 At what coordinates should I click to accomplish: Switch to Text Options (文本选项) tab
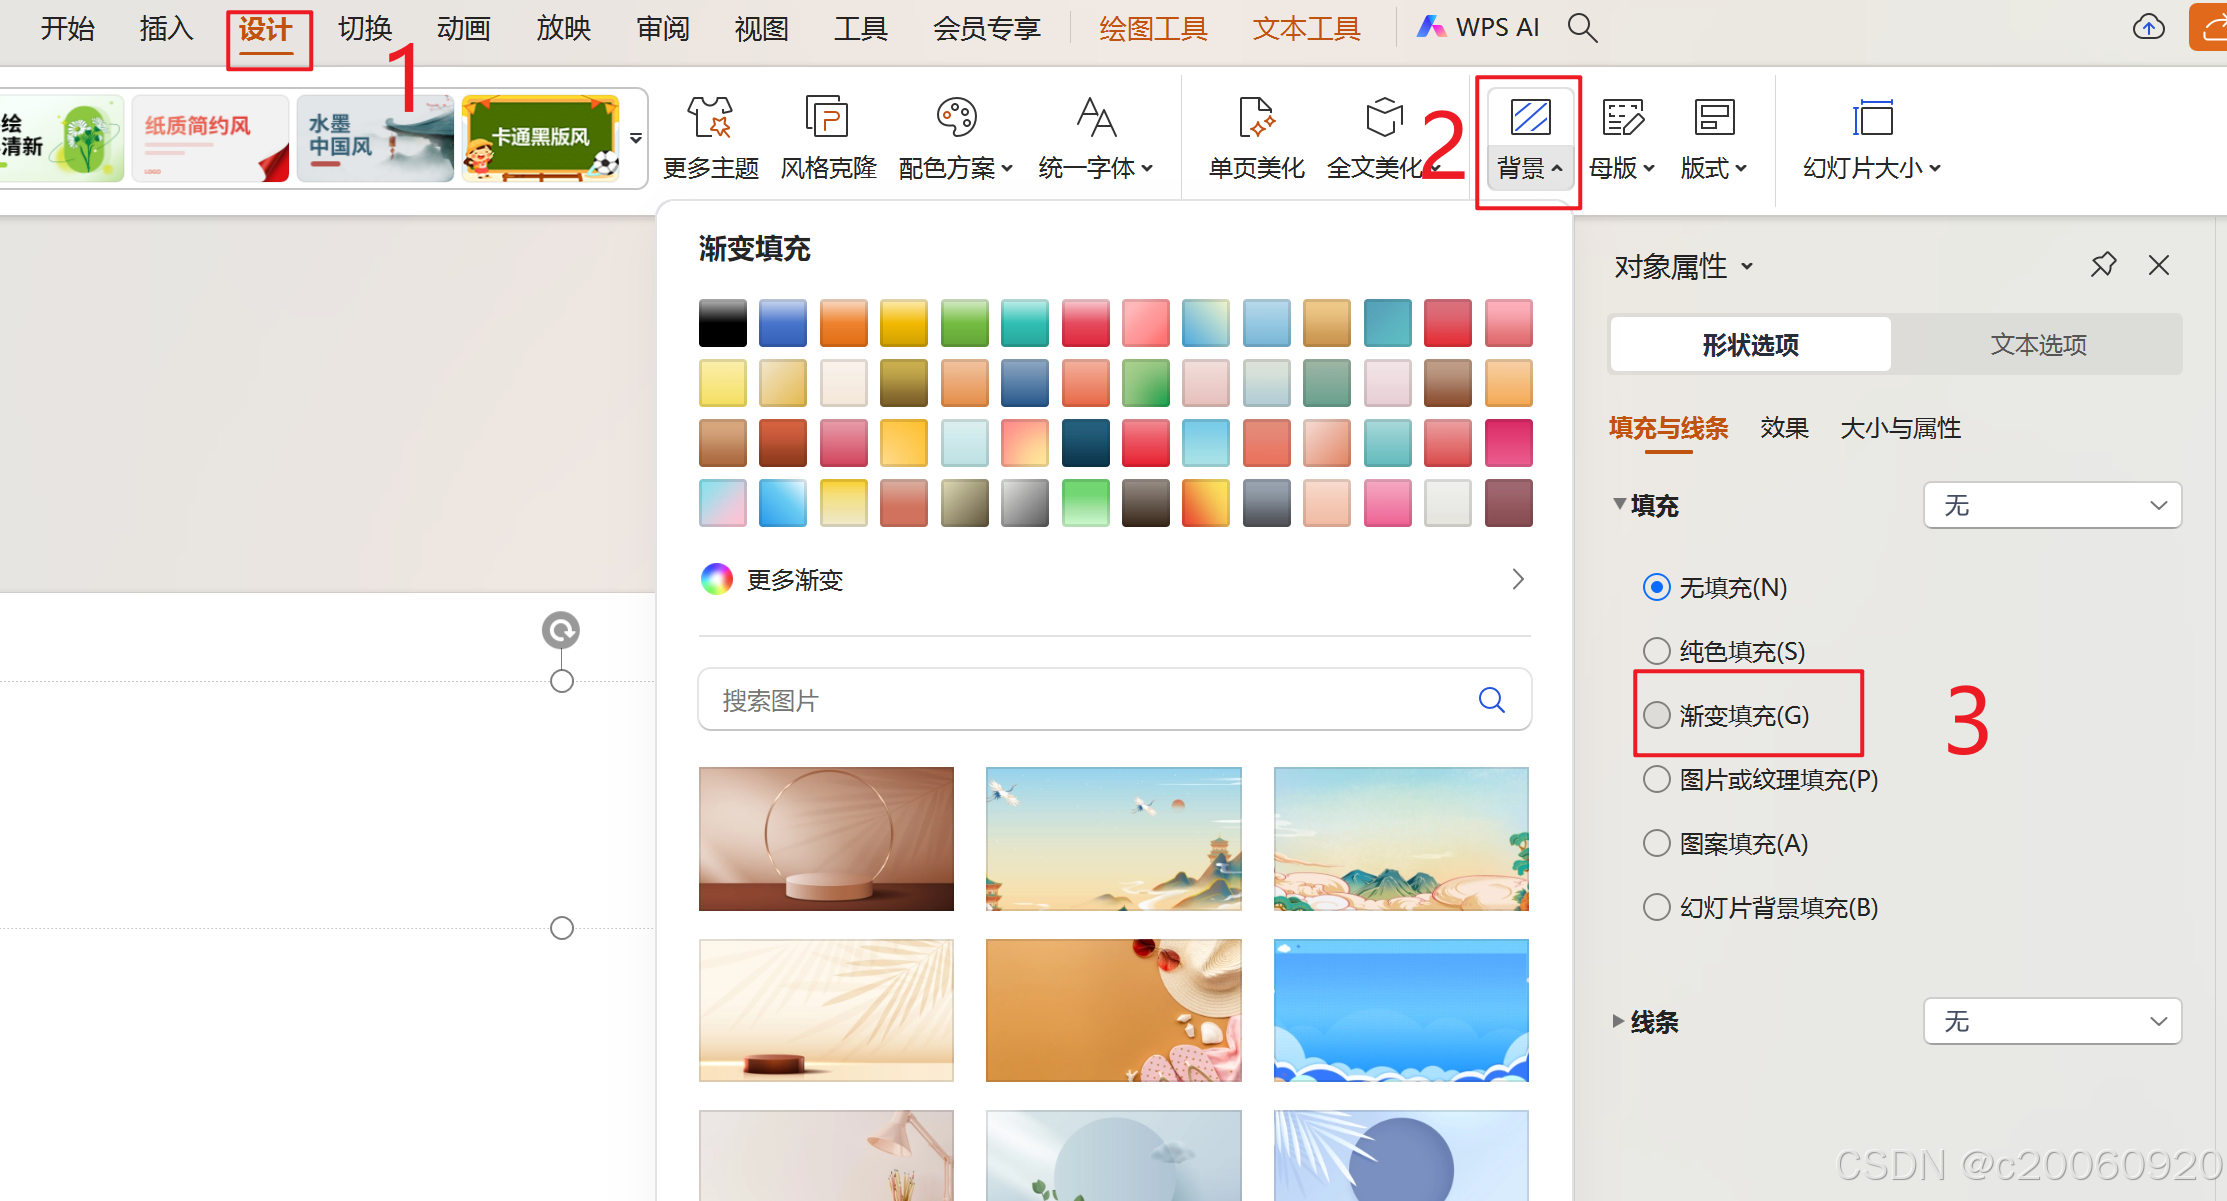click(x=2038, y=345)
